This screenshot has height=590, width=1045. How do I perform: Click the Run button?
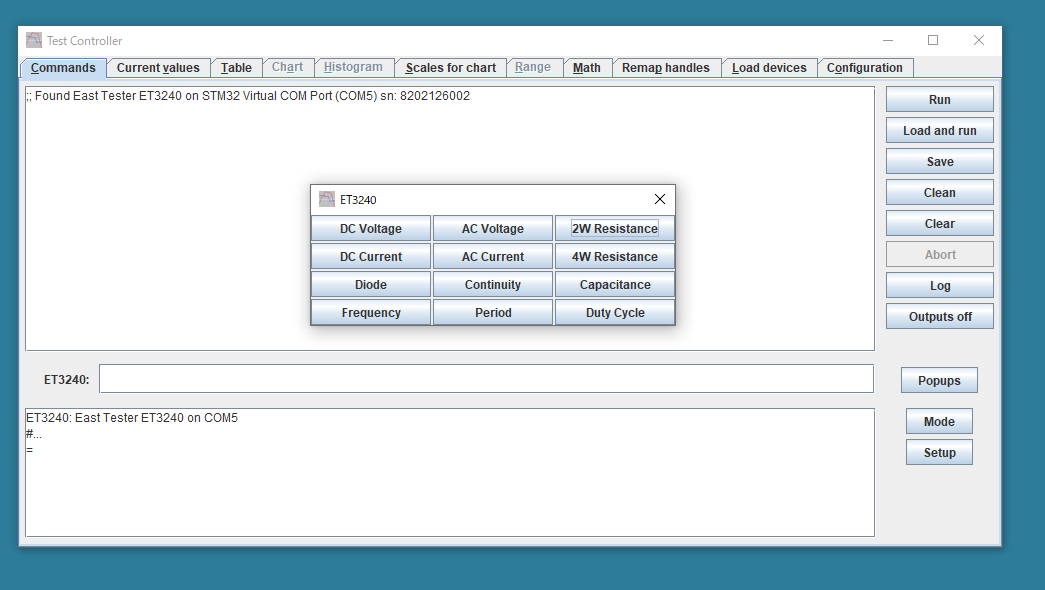click(940, 99)
